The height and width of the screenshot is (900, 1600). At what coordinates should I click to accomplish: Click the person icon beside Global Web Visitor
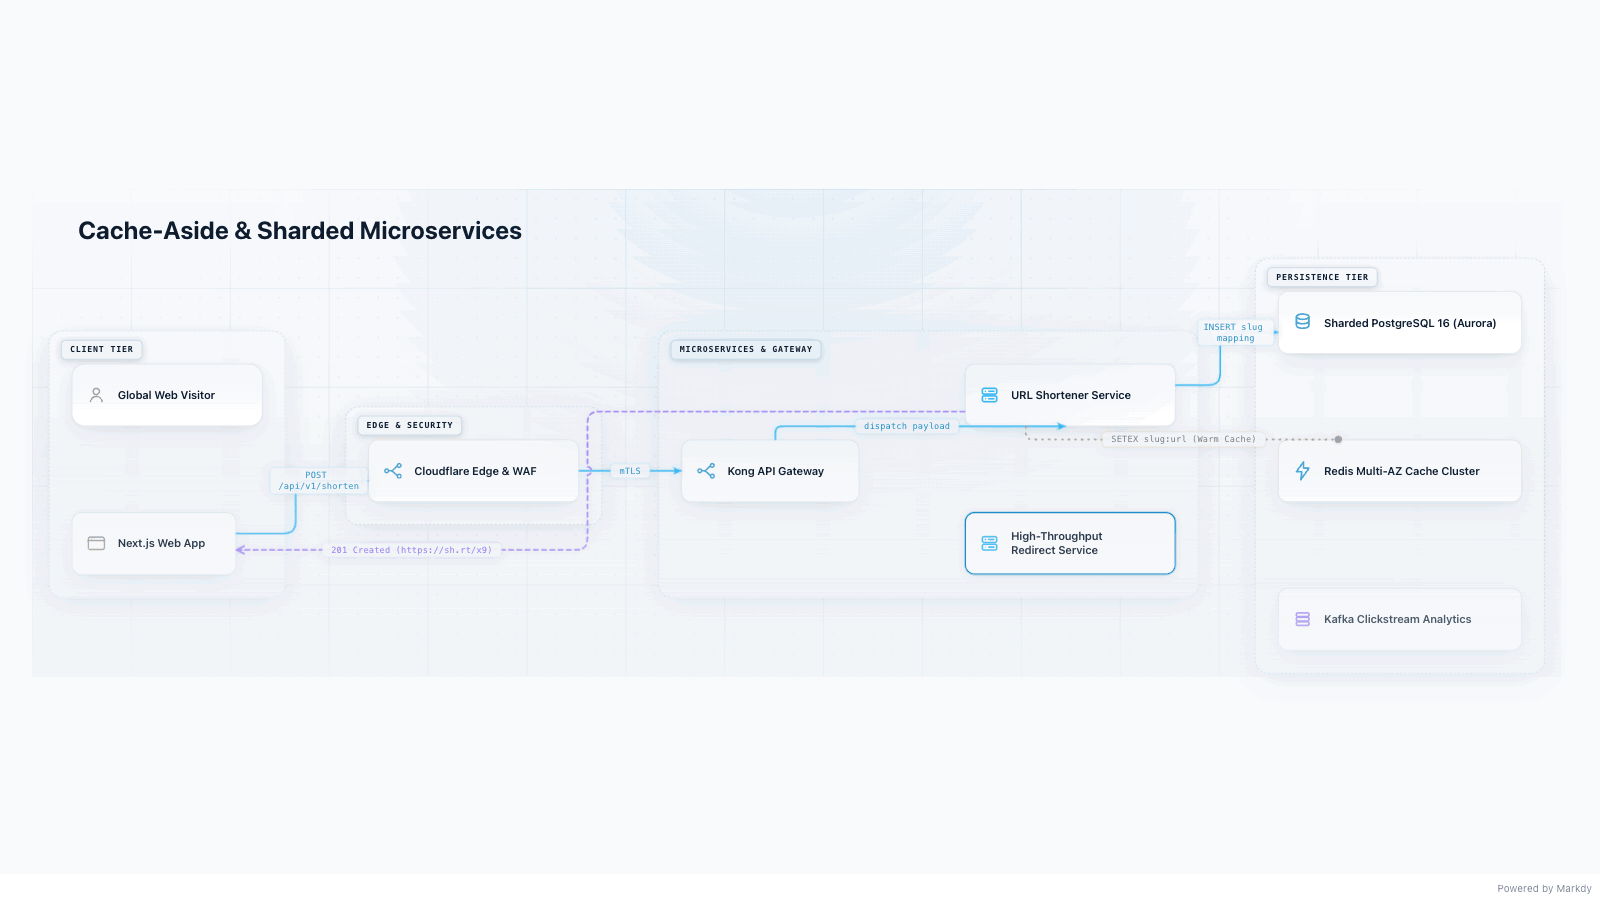tap(96, 395)
